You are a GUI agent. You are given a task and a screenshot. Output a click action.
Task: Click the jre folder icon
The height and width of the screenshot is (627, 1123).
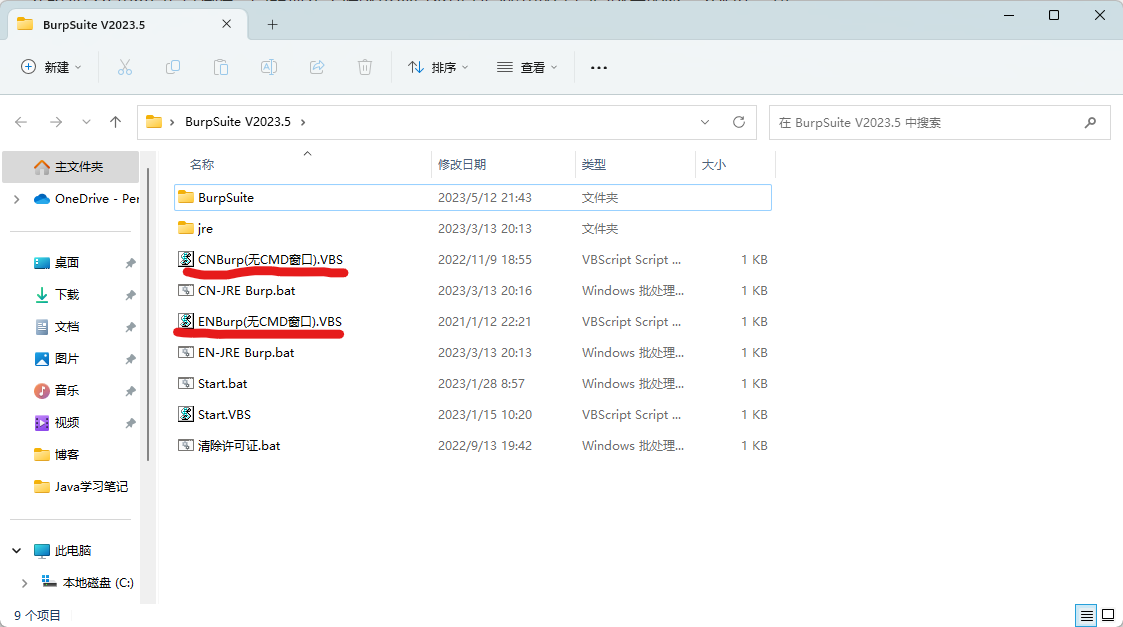[185, 229]
